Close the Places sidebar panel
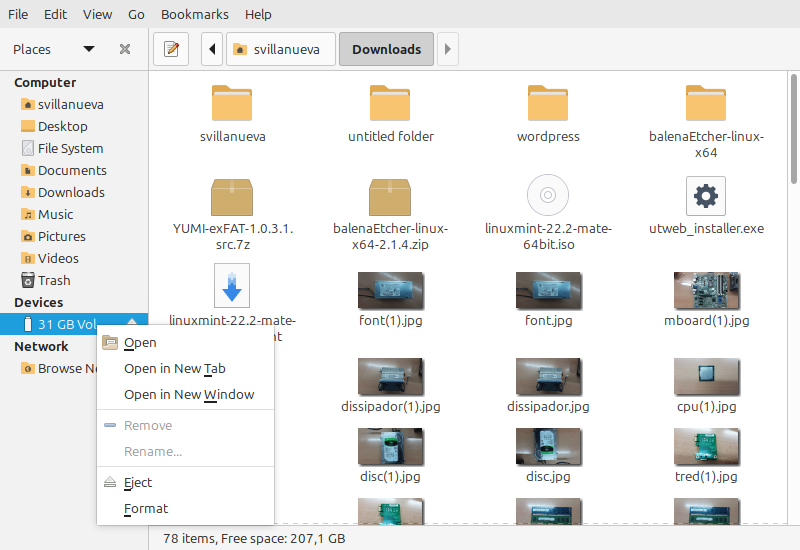800x550 pixels. [125, 49]
